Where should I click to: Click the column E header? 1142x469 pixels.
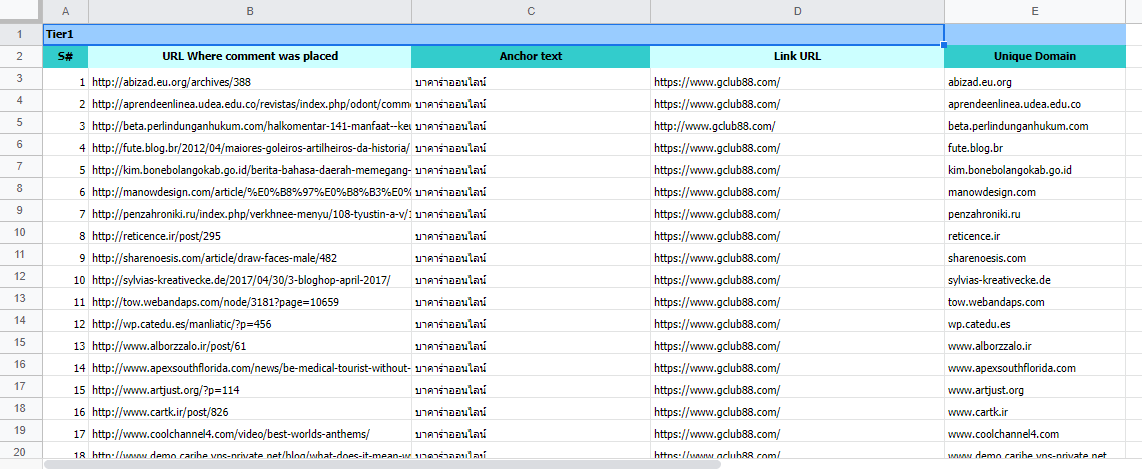[x=1034, y=11]
